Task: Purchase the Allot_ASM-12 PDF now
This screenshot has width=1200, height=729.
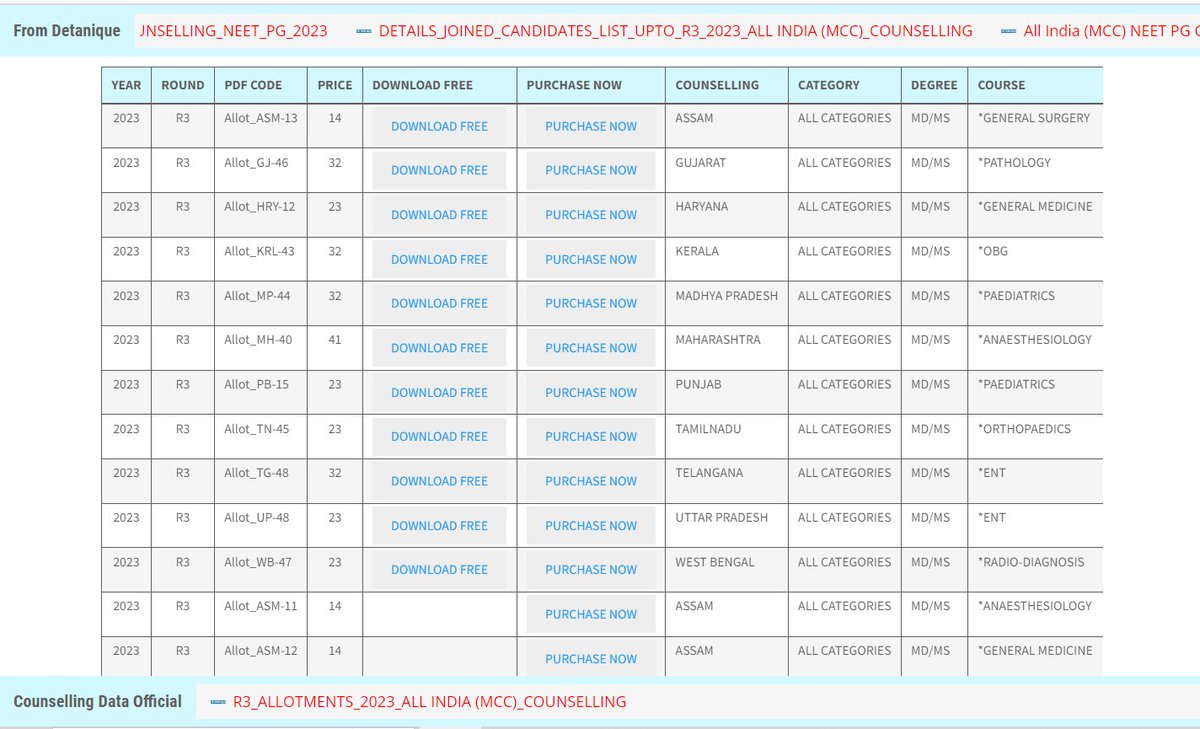Action: pyautogui.click(x=591, y=658)
